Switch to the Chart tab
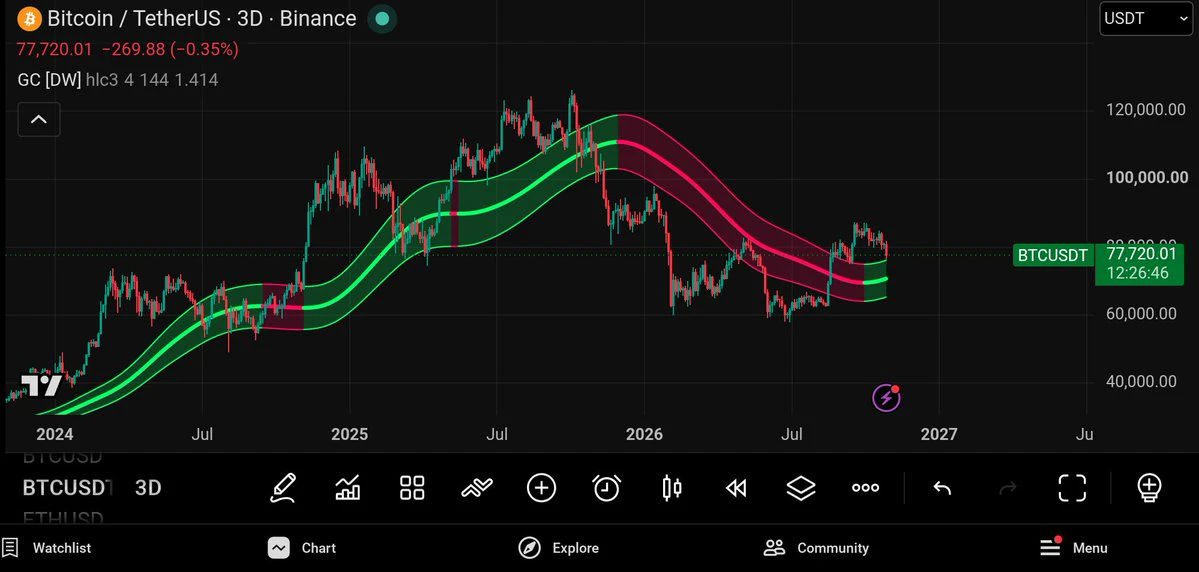 point(302,548)
